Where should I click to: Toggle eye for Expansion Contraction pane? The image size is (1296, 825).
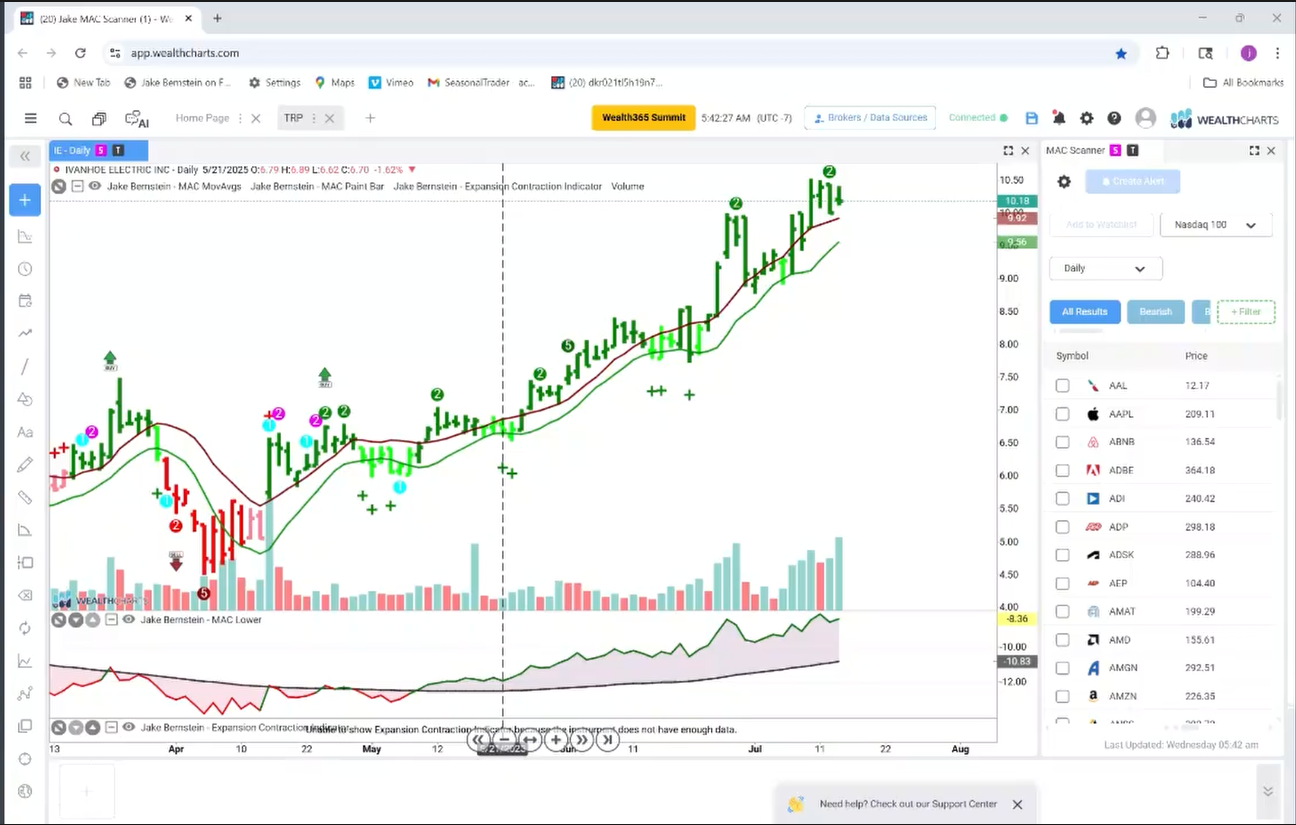click(x=129, y=728)
